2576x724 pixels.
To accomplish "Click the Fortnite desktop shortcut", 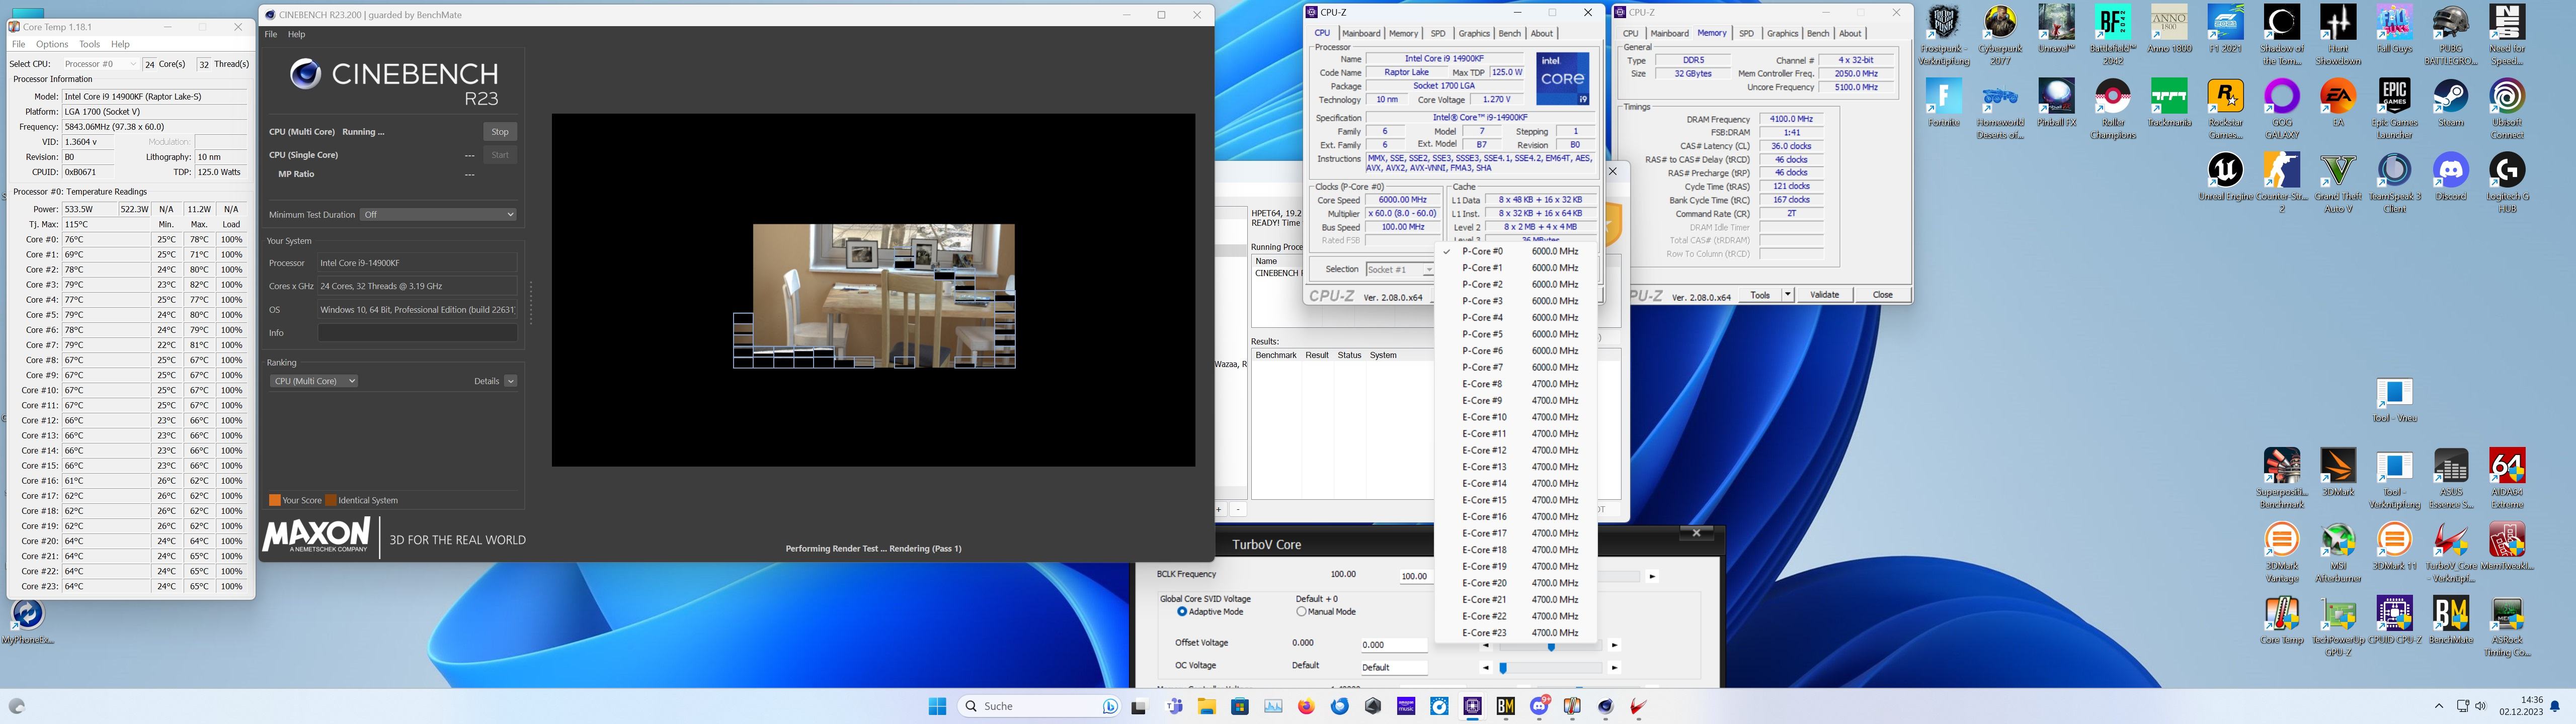I will [x=1944, y=103].
